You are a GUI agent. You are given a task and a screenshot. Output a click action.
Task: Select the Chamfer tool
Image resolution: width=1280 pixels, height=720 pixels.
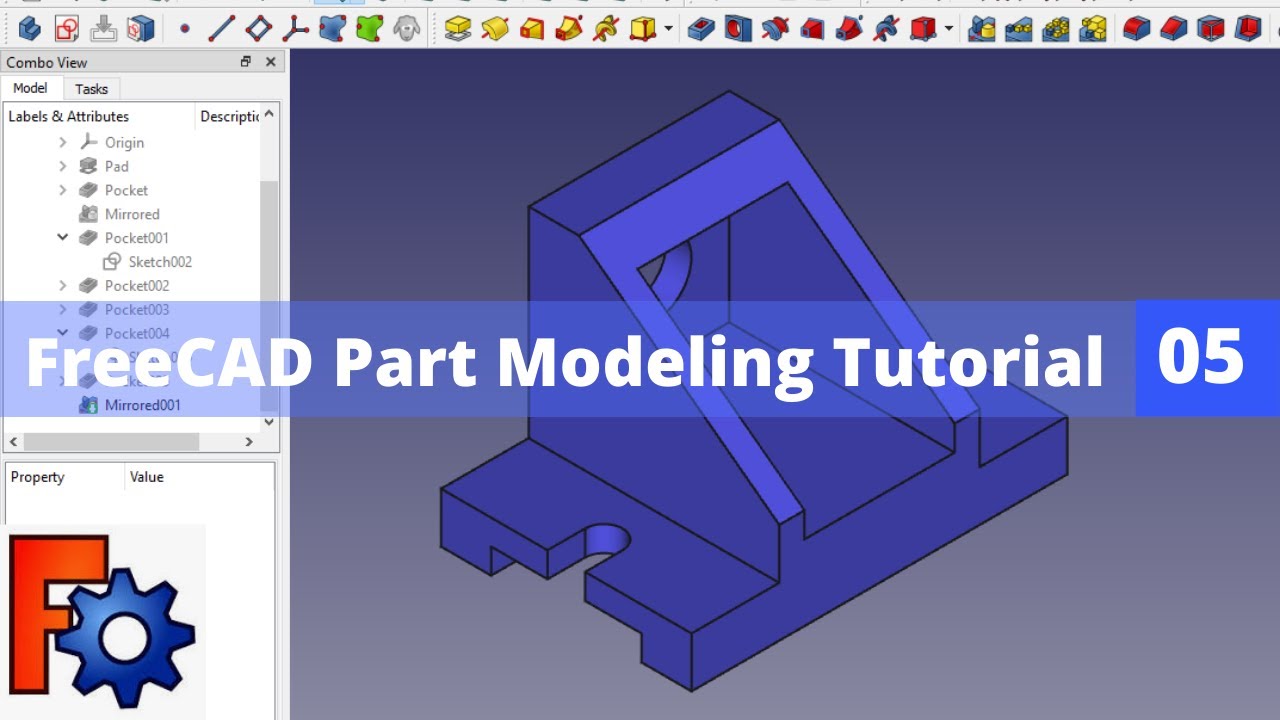(1173, 28)
